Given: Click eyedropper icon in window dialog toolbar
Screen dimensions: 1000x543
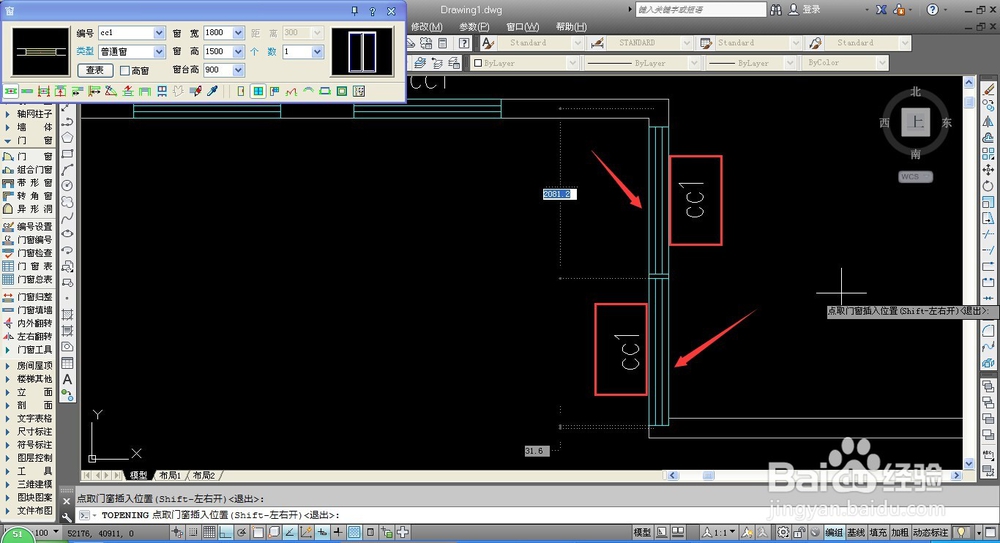Looking at the screenshot, I should (x=212, y=91).
